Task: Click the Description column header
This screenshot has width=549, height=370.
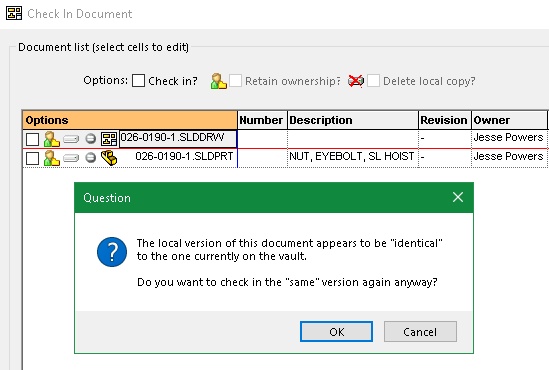Action: click(x=353, y=120)
